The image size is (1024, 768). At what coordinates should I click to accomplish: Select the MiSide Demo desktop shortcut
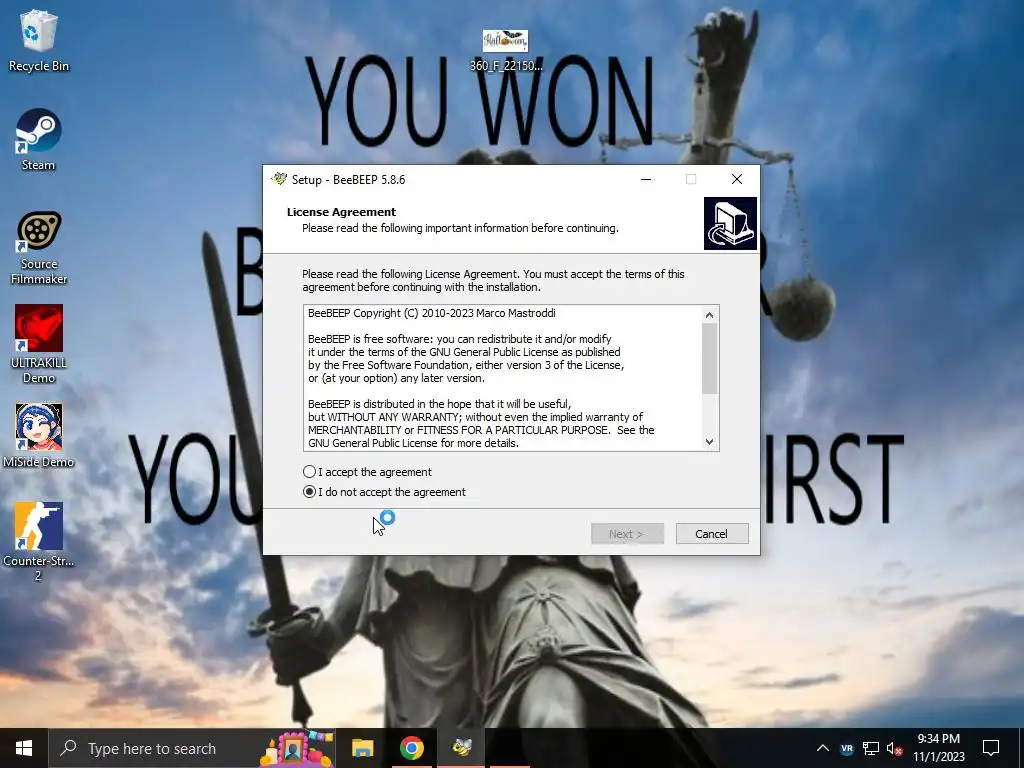[39, 436]
